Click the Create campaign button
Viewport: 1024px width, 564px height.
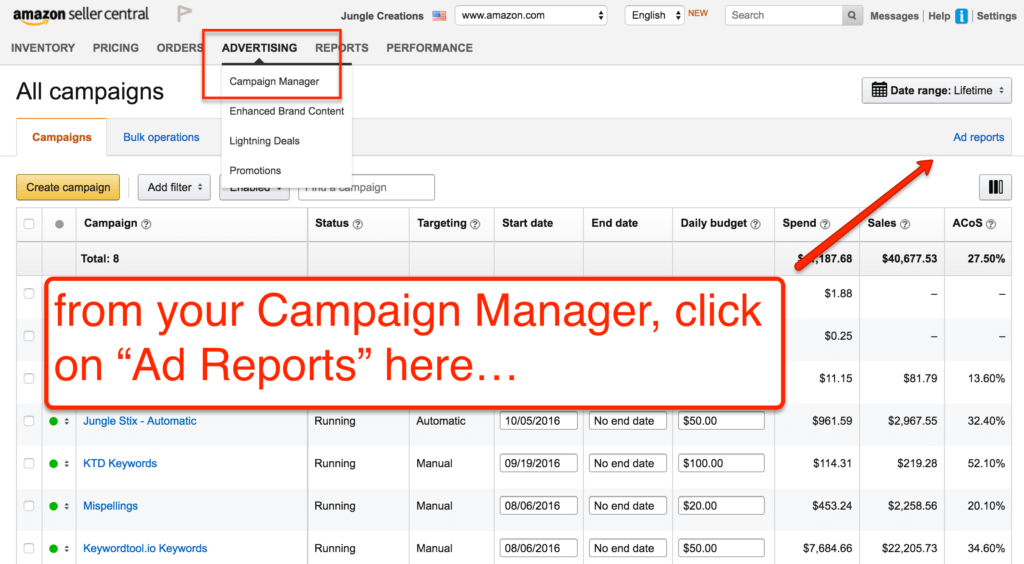[68, 187]
